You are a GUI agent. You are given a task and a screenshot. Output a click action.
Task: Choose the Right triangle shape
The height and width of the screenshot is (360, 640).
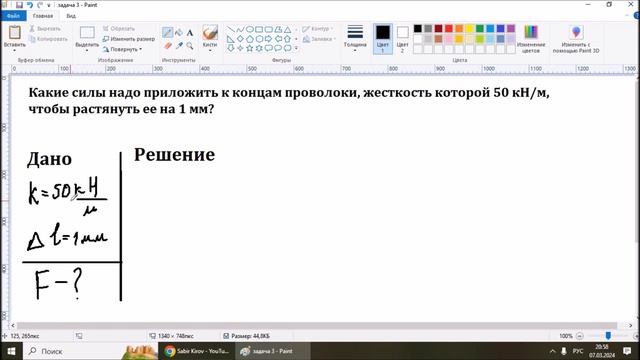(x=231, y=39)
